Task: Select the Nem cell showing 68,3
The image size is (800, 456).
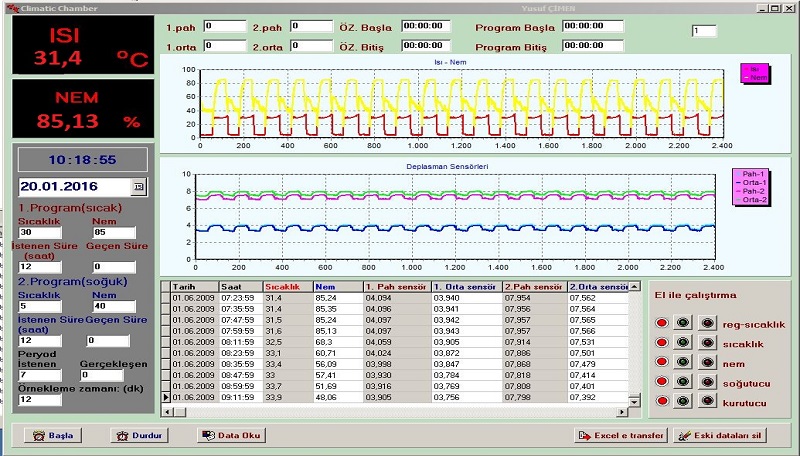Action: pyautogui.click(x=338, y=342)
